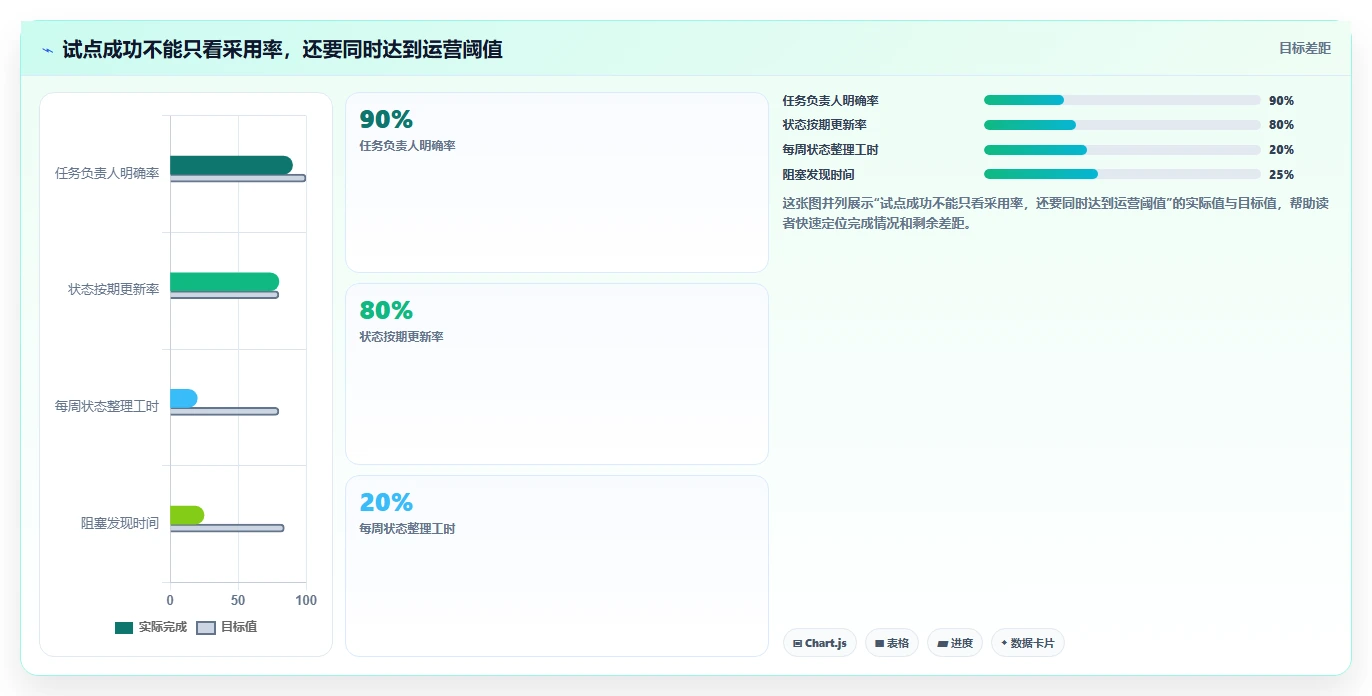Click the description paragraph starting 这张图并列展示
Viewport: 1372px width, 696px height.
1055,213
